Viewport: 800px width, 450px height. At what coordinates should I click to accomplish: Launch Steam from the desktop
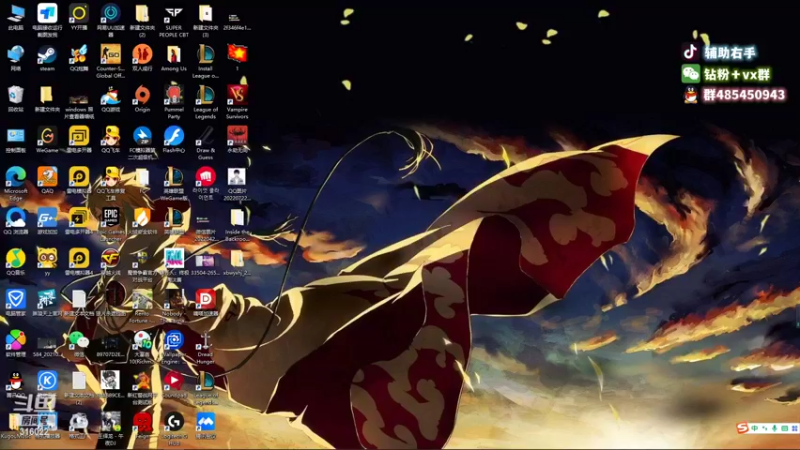(x=47, y=58)
